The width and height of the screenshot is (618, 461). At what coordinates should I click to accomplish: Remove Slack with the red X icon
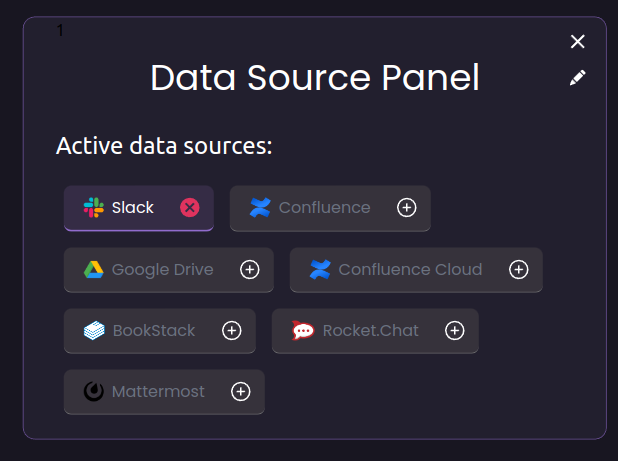coord(190,208)
